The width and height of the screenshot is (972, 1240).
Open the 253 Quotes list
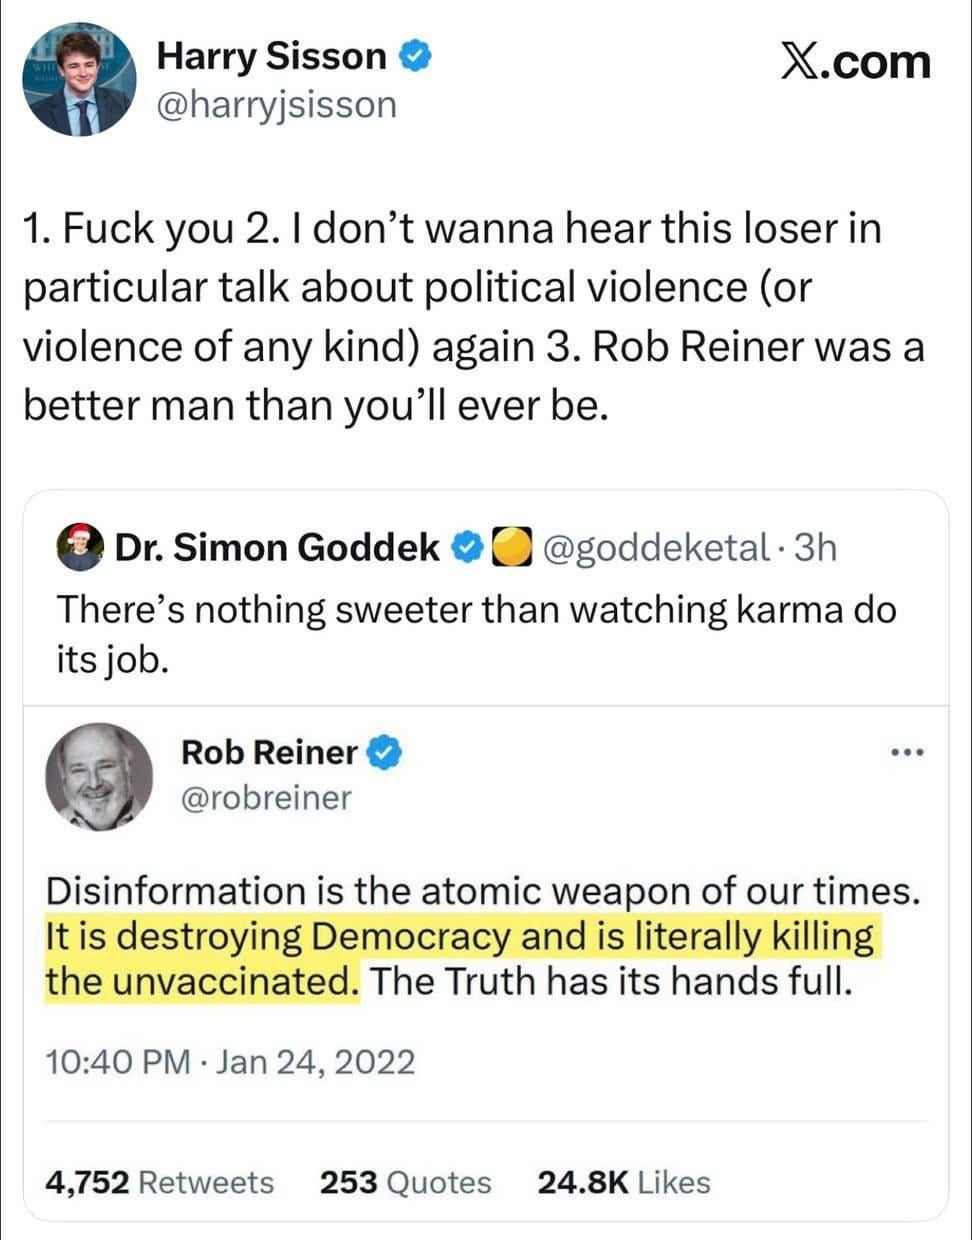click(405, 1182)
